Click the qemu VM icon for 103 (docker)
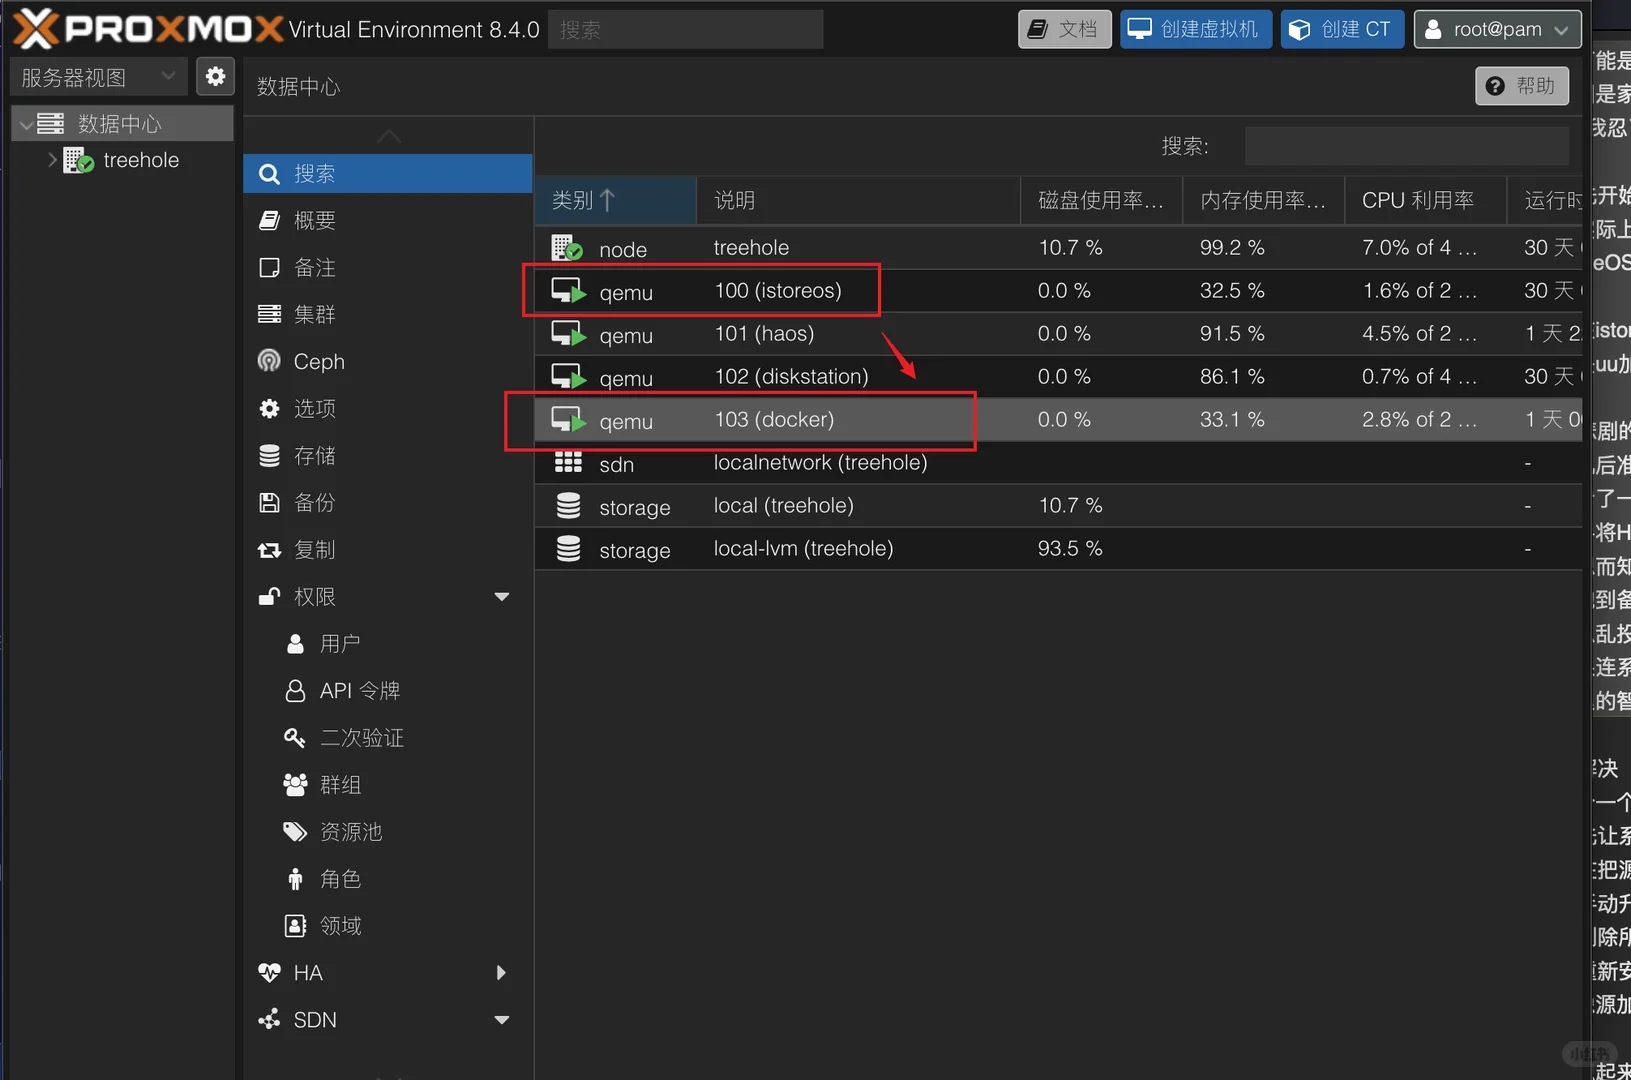 coord(568,420)
